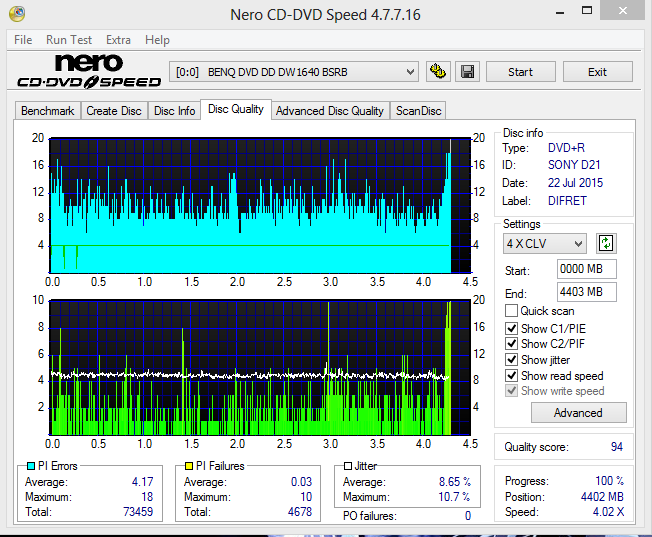The height and width of the screenshot is (537, 652).
Task: Click the PI Failures total 4678
Action: (300, 512)
